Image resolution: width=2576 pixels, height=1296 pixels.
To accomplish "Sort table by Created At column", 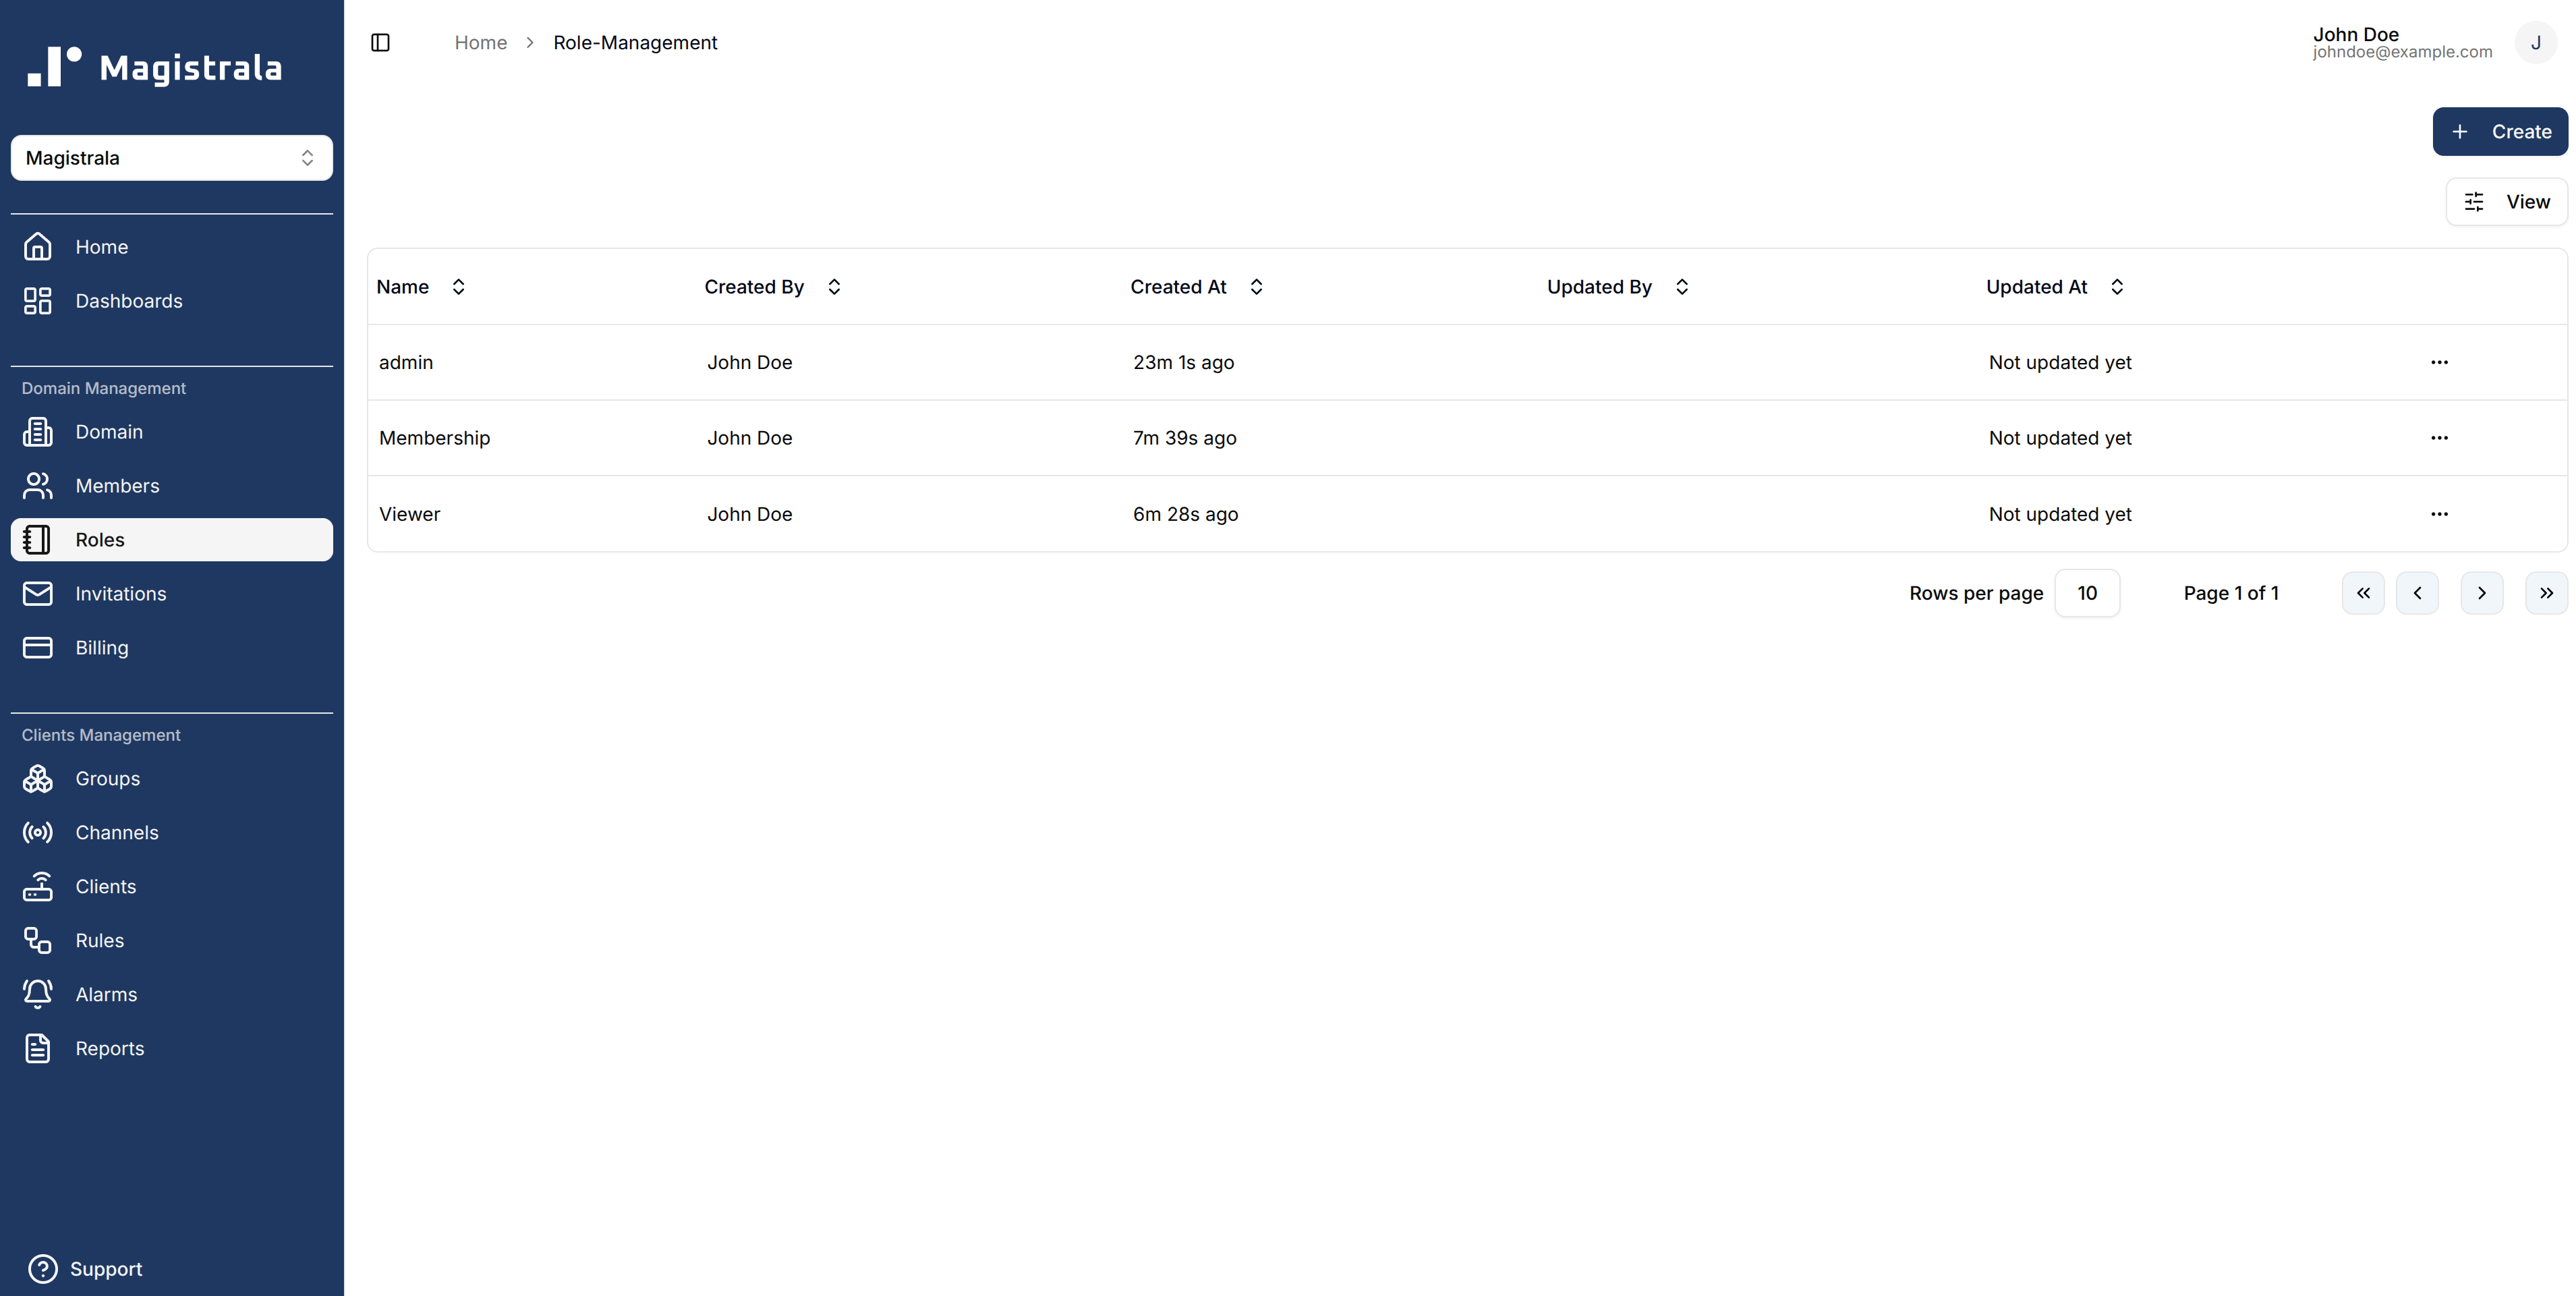I will pyautogui.click(x=1196, y=287).
